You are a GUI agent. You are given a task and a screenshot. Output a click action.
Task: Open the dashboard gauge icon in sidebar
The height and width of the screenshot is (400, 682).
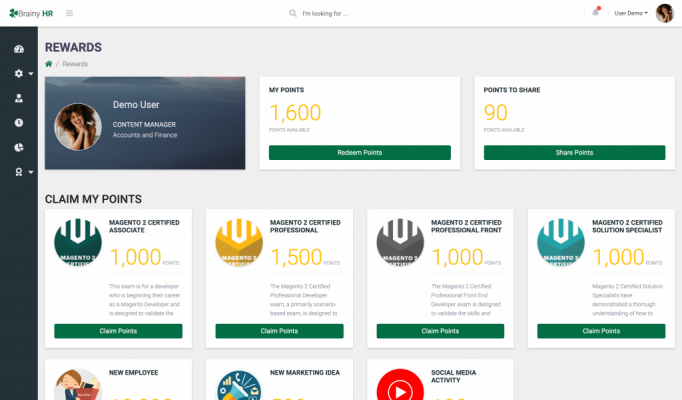pyautogui.click(x=19, y=49)
